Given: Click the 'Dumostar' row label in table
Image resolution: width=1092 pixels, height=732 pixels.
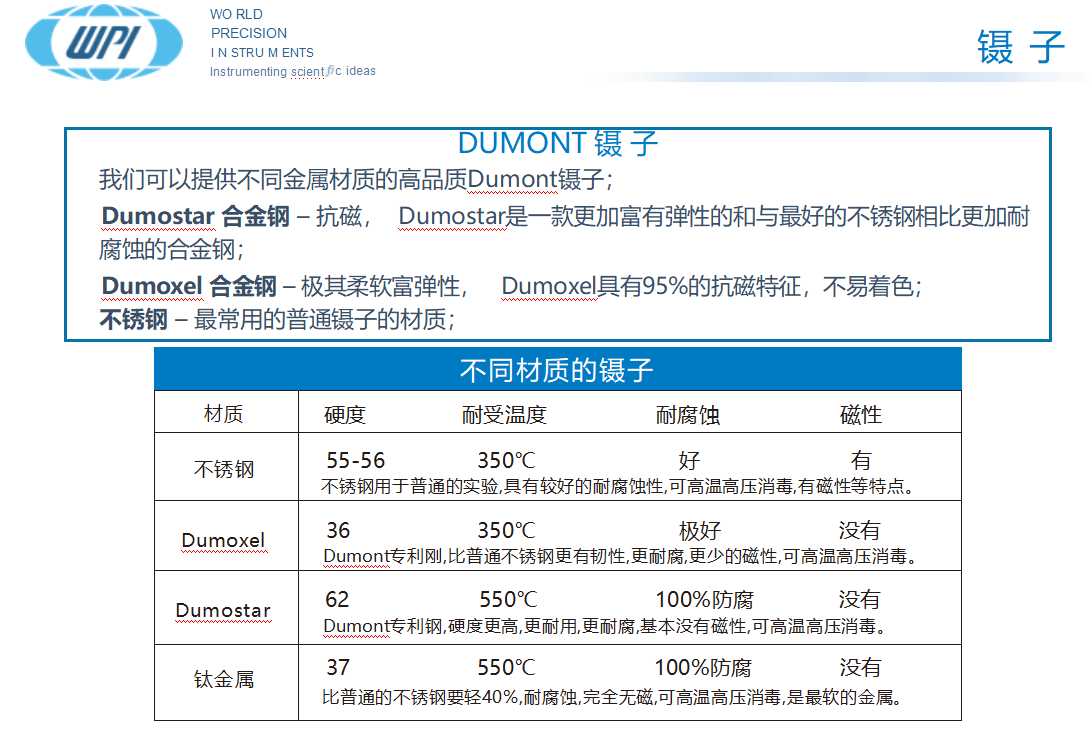Looking at the screenshot, I should coord(223,610).
